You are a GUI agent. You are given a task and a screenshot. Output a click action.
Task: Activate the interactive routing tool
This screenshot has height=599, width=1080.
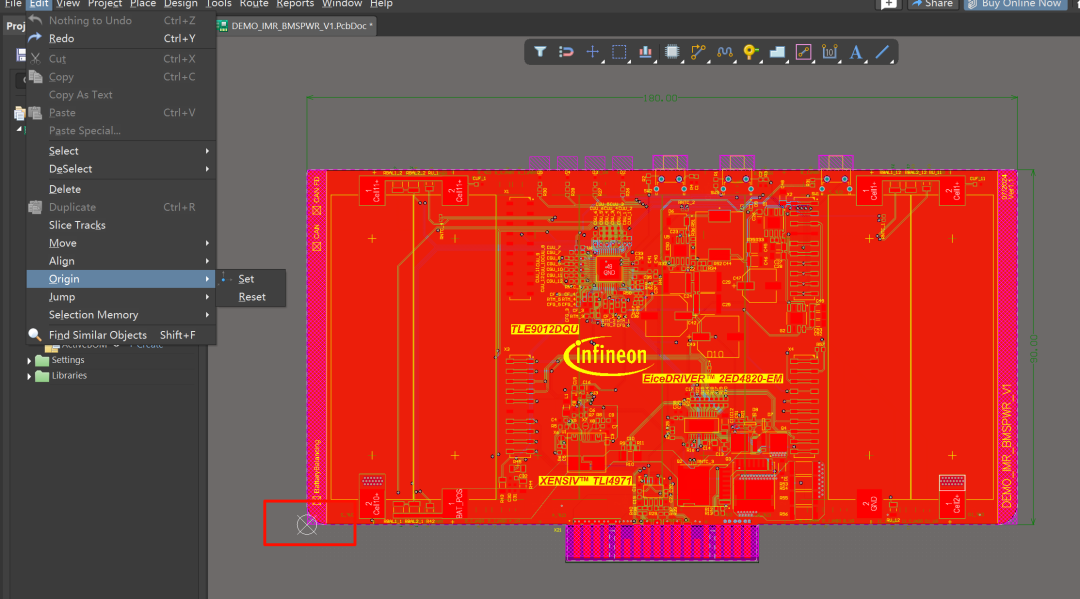tap(698, 52)
